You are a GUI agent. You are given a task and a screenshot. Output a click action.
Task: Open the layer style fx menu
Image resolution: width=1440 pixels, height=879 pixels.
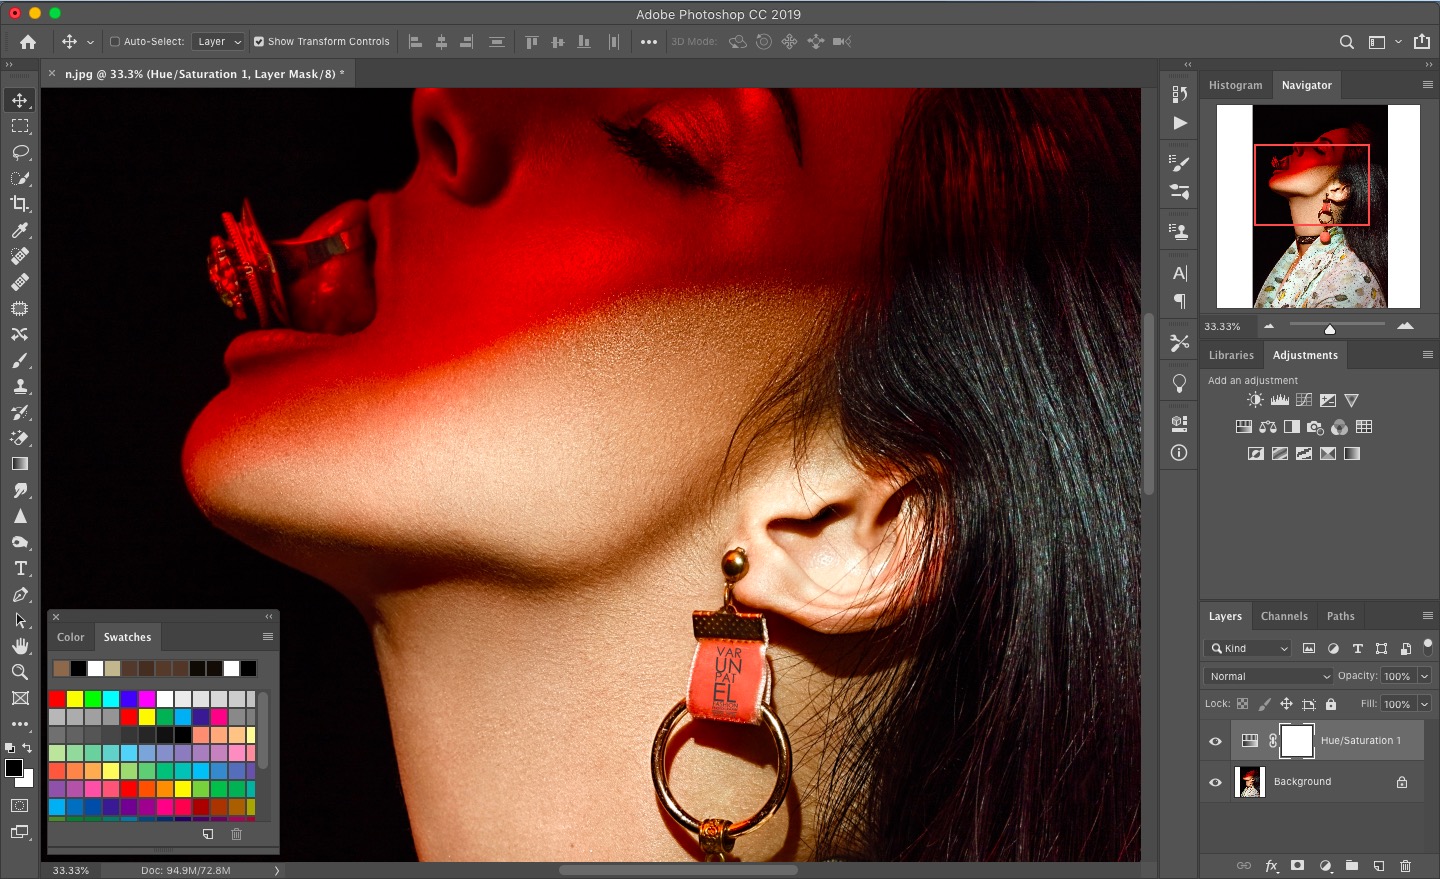1272,866
